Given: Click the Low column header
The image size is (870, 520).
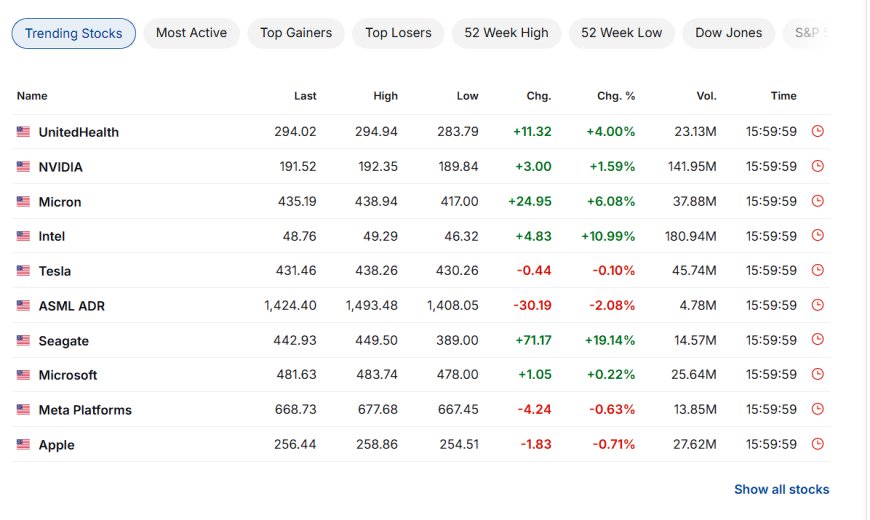Looking at the screenshot, I should click(x=468, y=96).
